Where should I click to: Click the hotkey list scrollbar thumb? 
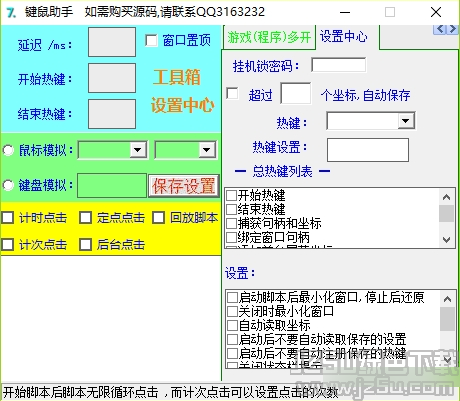447,213
